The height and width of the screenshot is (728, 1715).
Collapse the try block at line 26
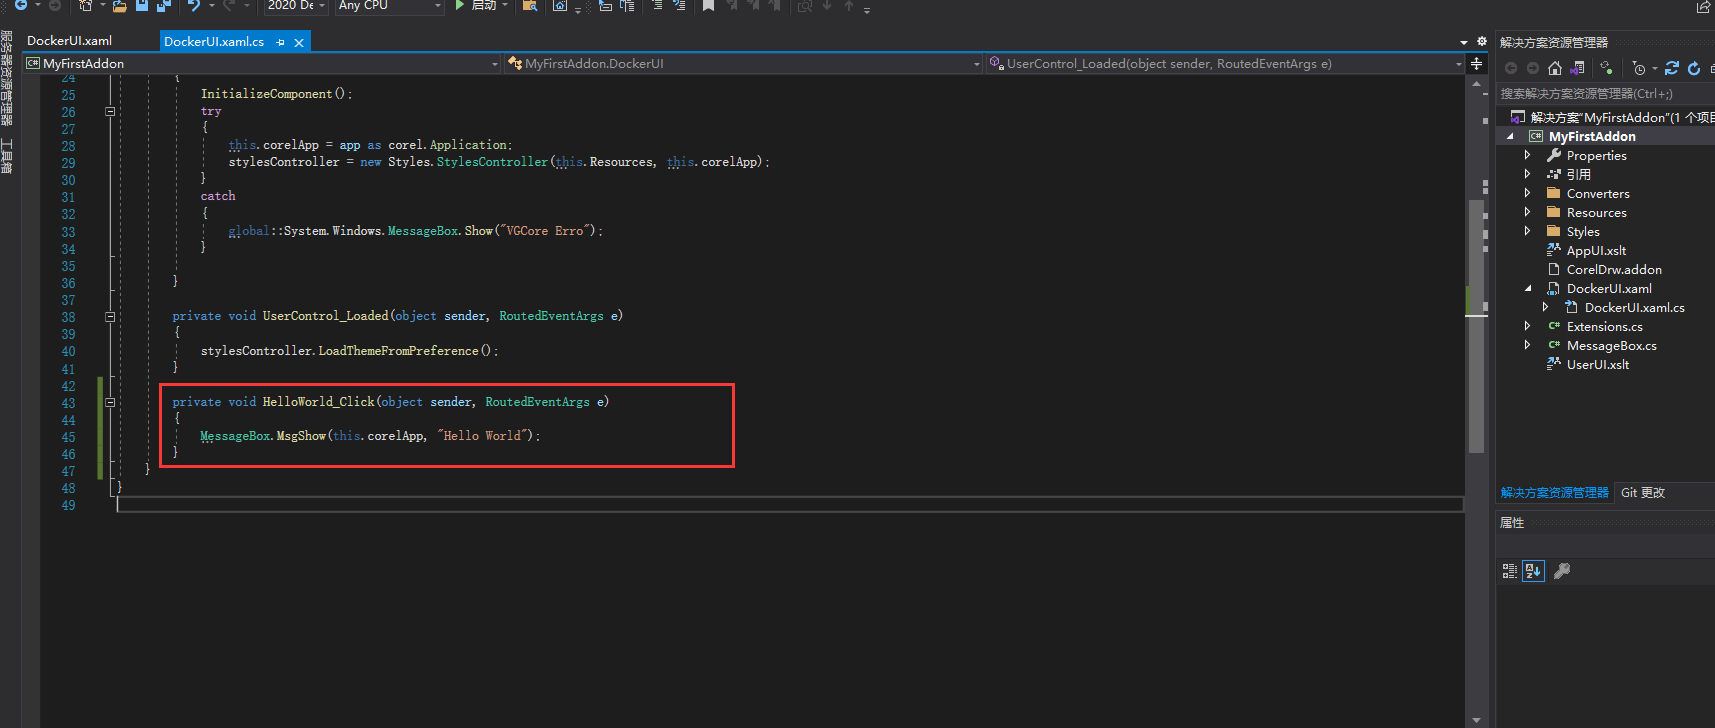pos(110,111)
